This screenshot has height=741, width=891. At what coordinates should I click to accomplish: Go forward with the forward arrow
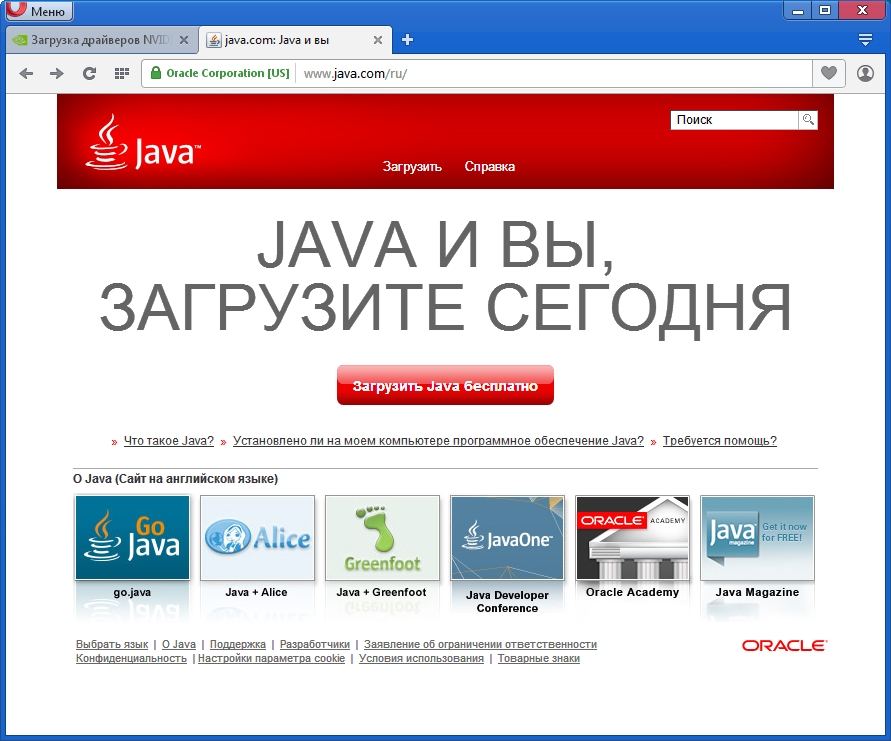coord(57,73)
